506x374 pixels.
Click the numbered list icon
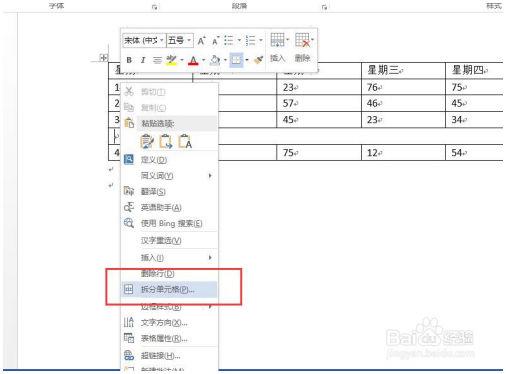point(250,40)
